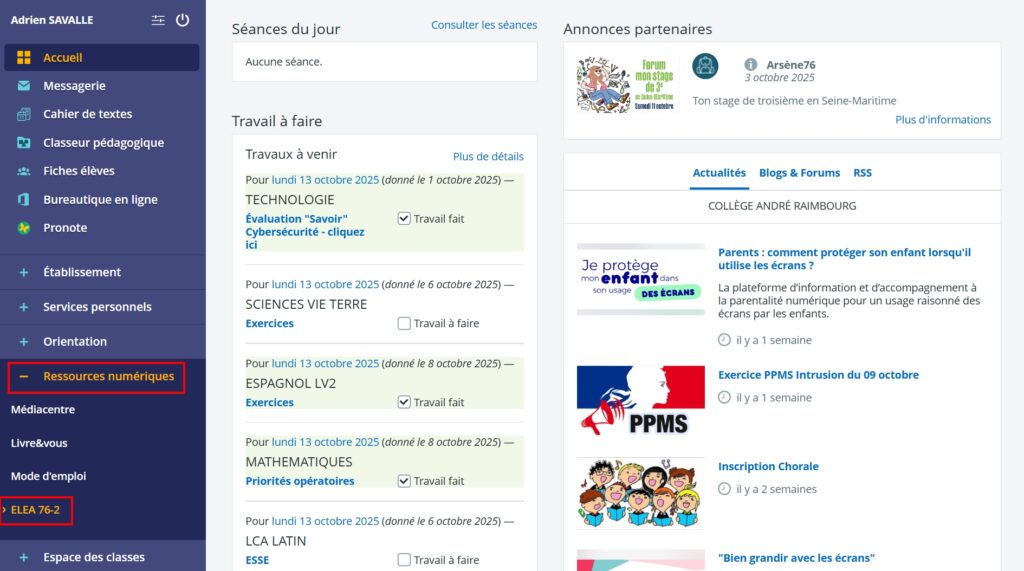Open the PPMS news thumbnail image
The width and height of the screenshot is (1024, 571).
[x=640, y=400]
